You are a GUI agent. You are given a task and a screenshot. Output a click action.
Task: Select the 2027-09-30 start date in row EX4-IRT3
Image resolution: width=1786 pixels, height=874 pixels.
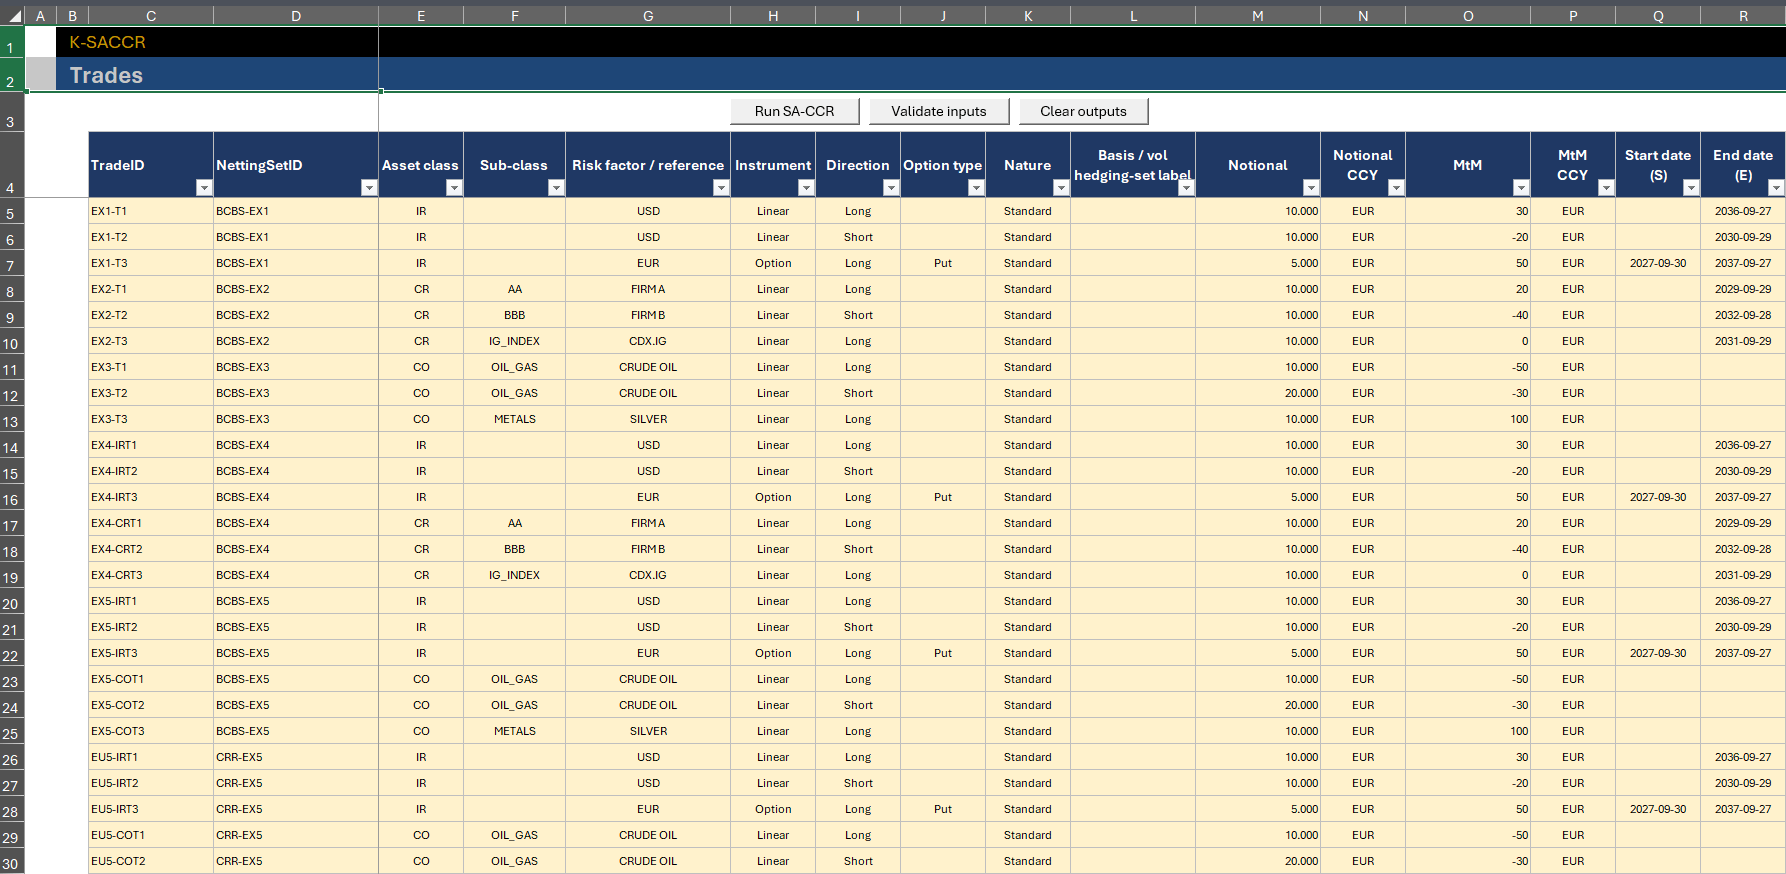click(1658, 497)
